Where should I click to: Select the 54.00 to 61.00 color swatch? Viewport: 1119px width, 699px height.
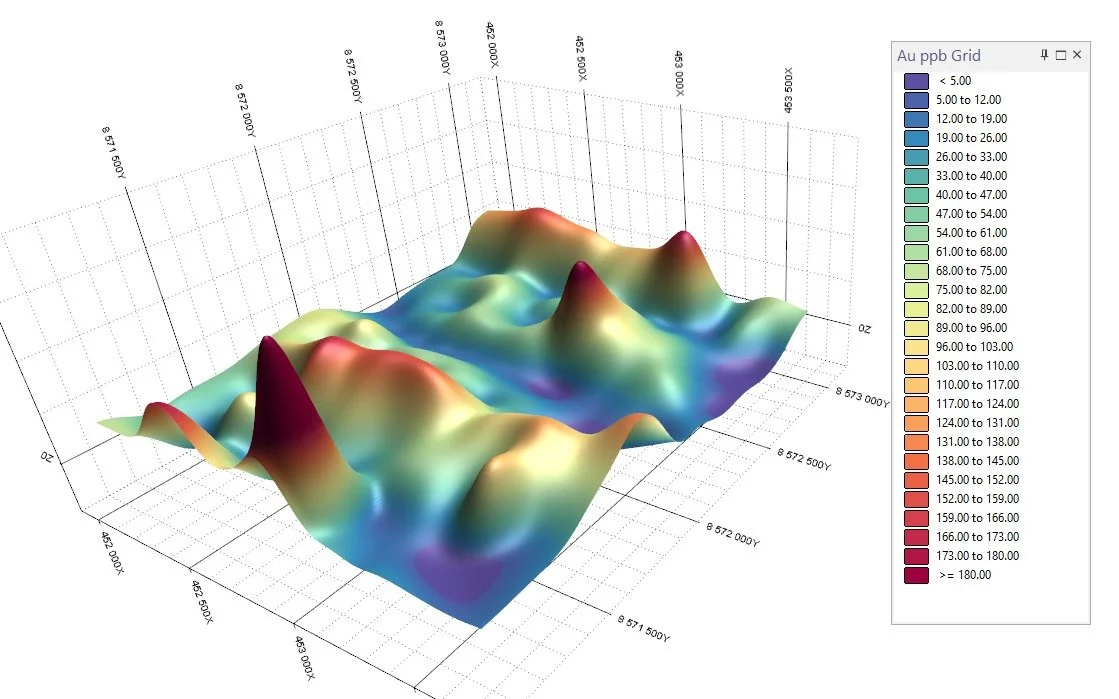pyautogui.click(x=916, y=233)
